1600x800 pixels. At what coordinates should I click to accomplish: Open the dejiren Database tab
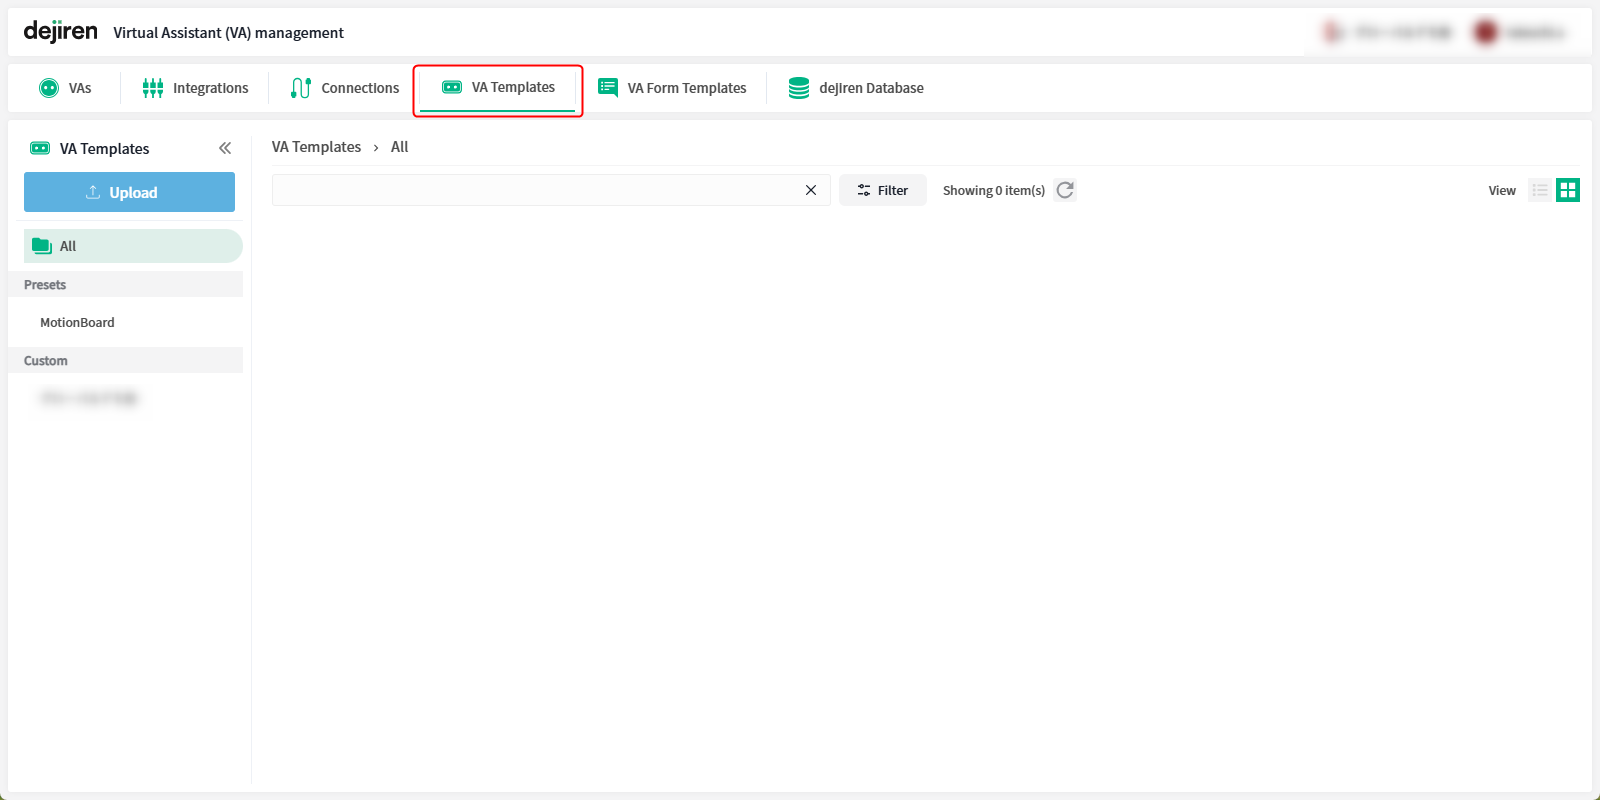pos(856,88)
